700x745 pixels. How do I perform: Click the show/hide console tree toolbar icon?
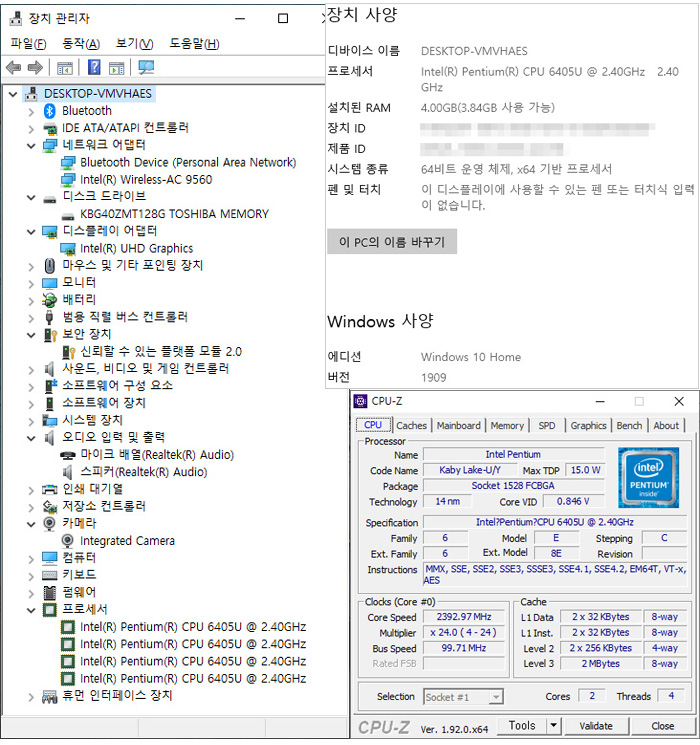coord(65,68)
